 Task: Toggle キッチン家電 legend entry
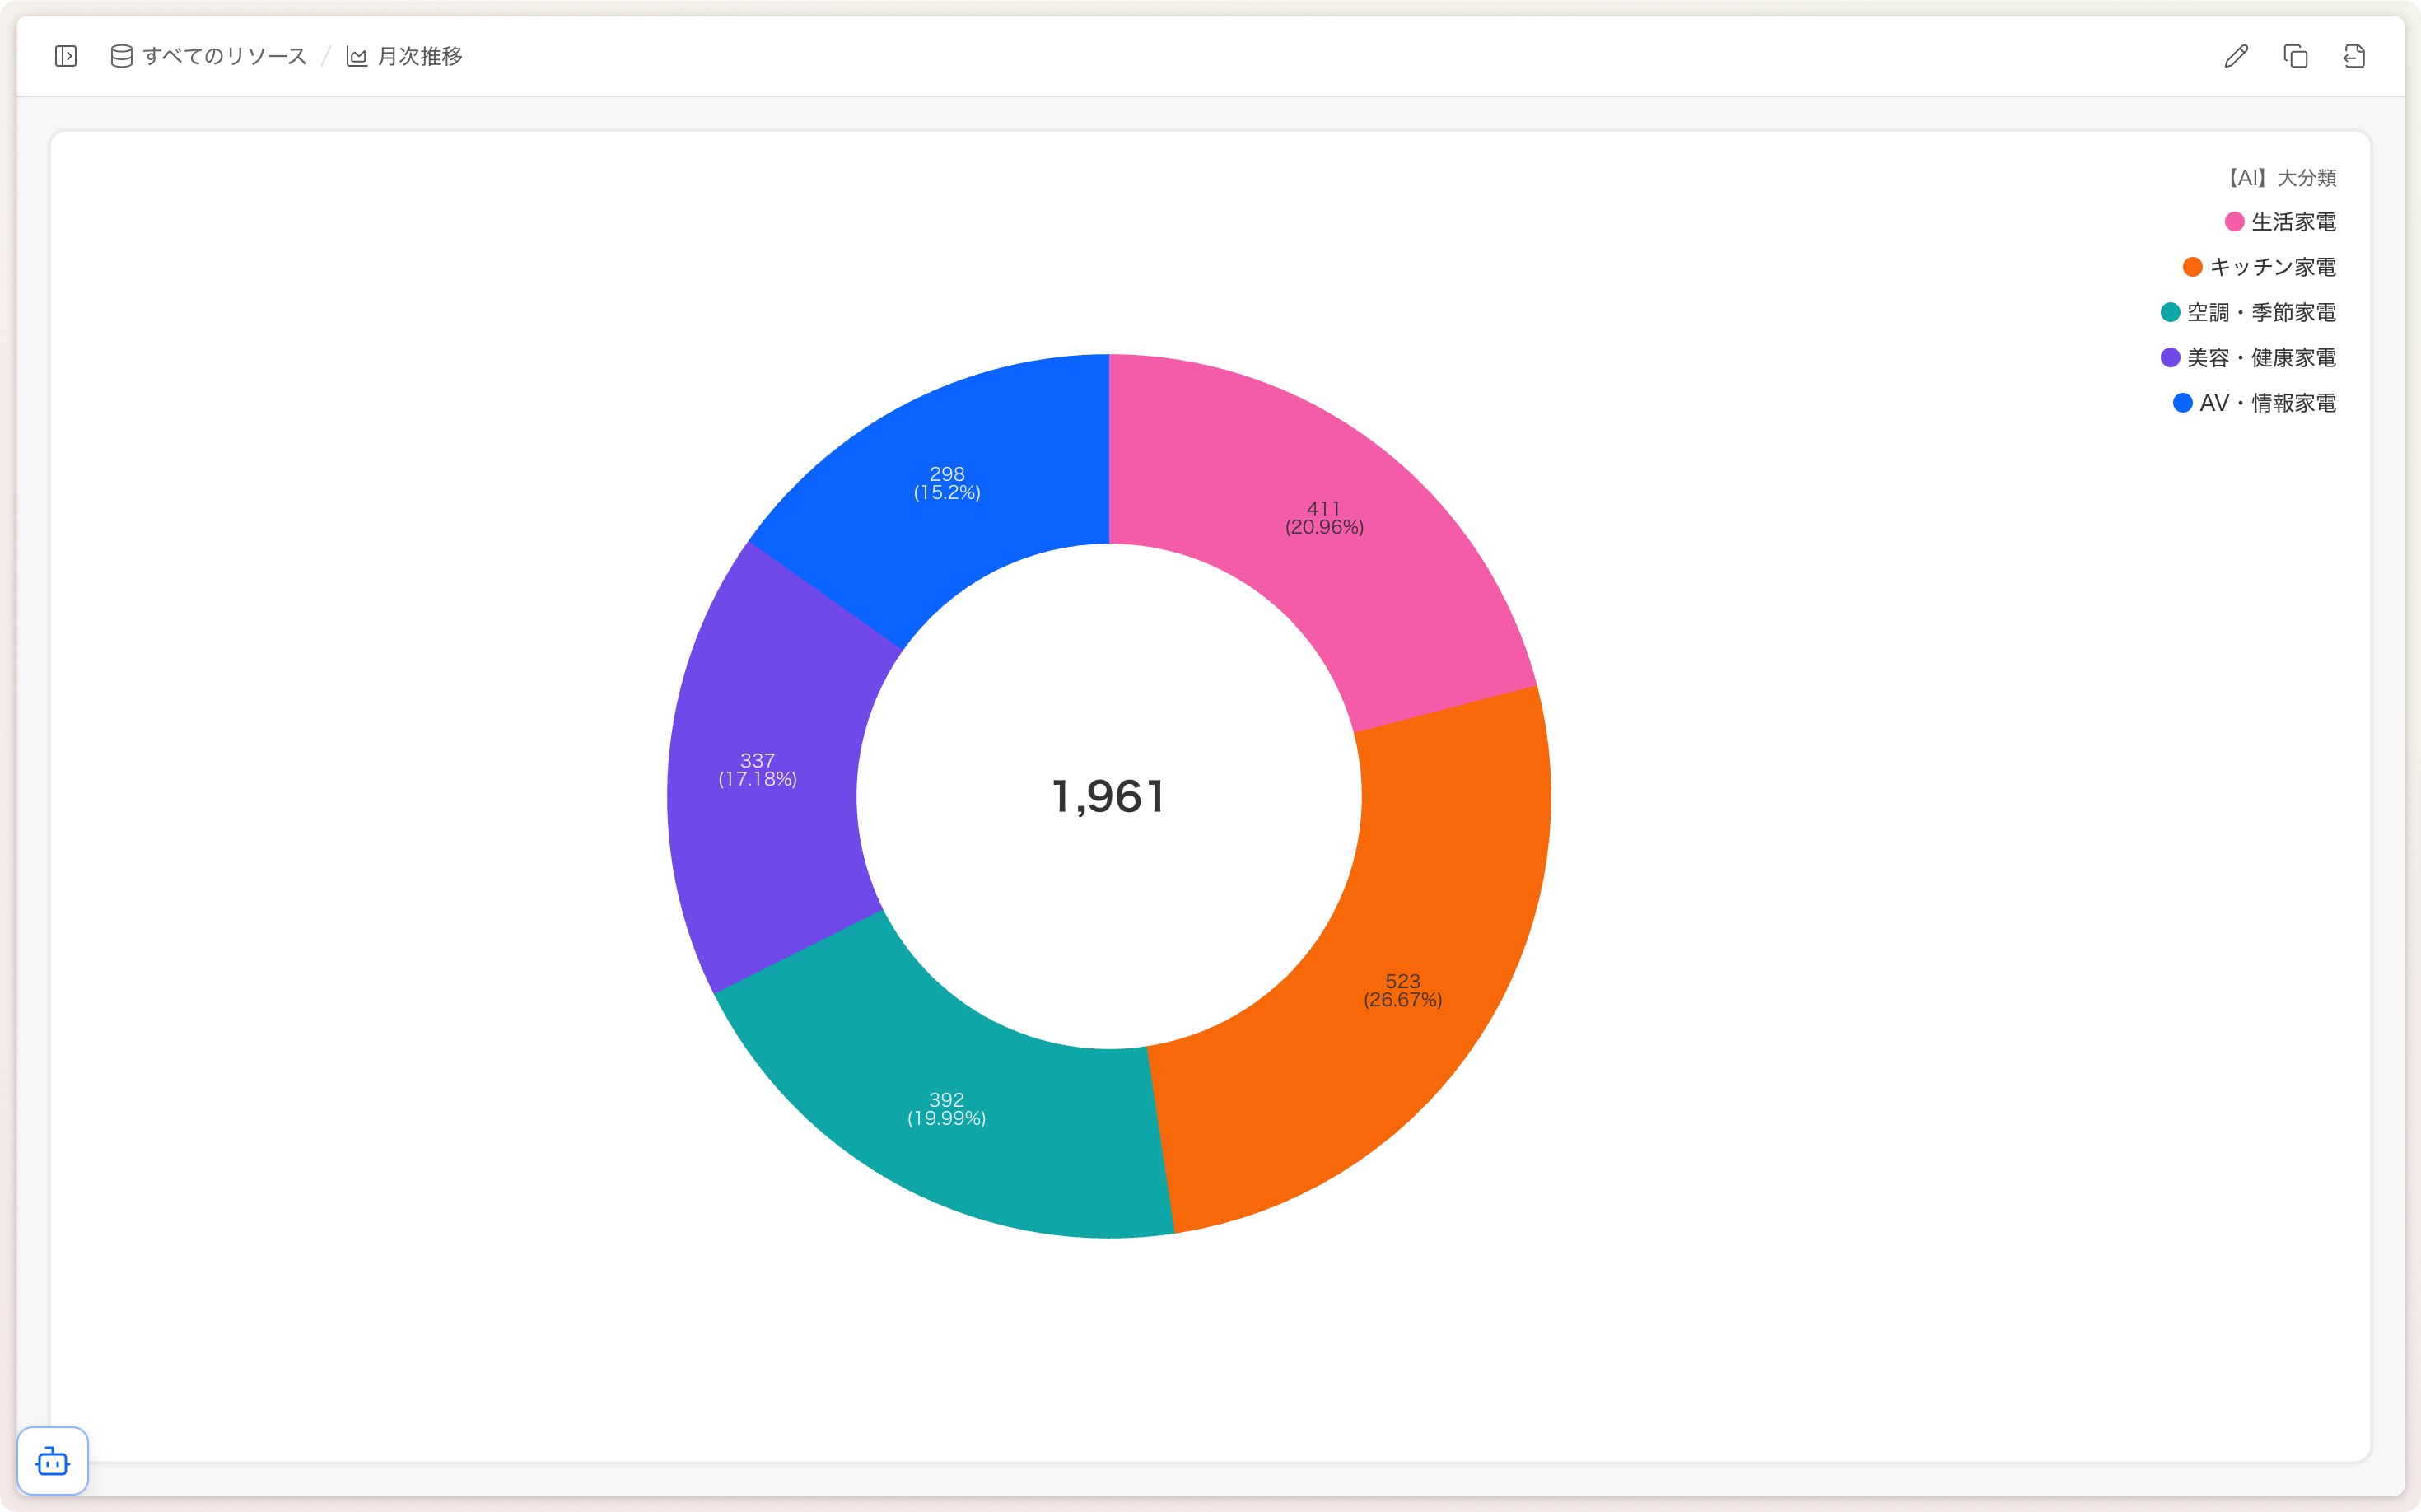(x=2271, y=267)
